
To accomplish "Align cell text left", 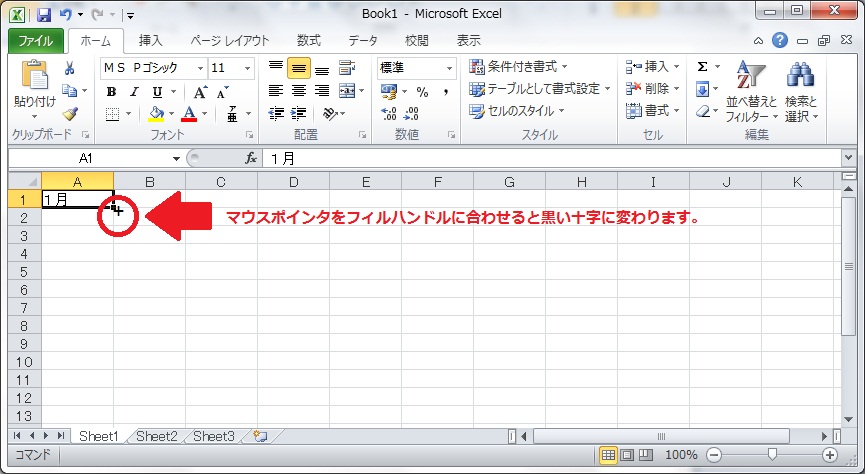I will (275, 90).
